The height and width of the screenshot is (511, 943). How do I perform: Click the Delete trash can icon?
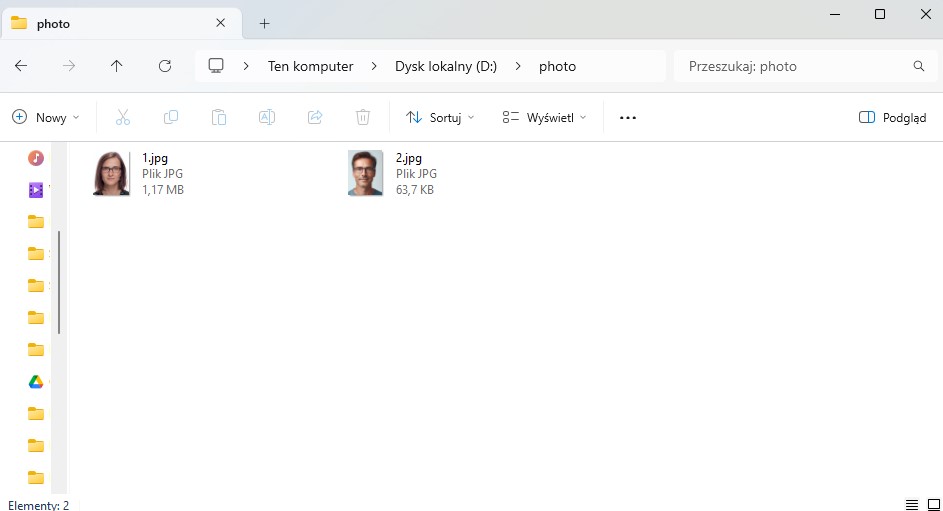click(x=363, y=117)
